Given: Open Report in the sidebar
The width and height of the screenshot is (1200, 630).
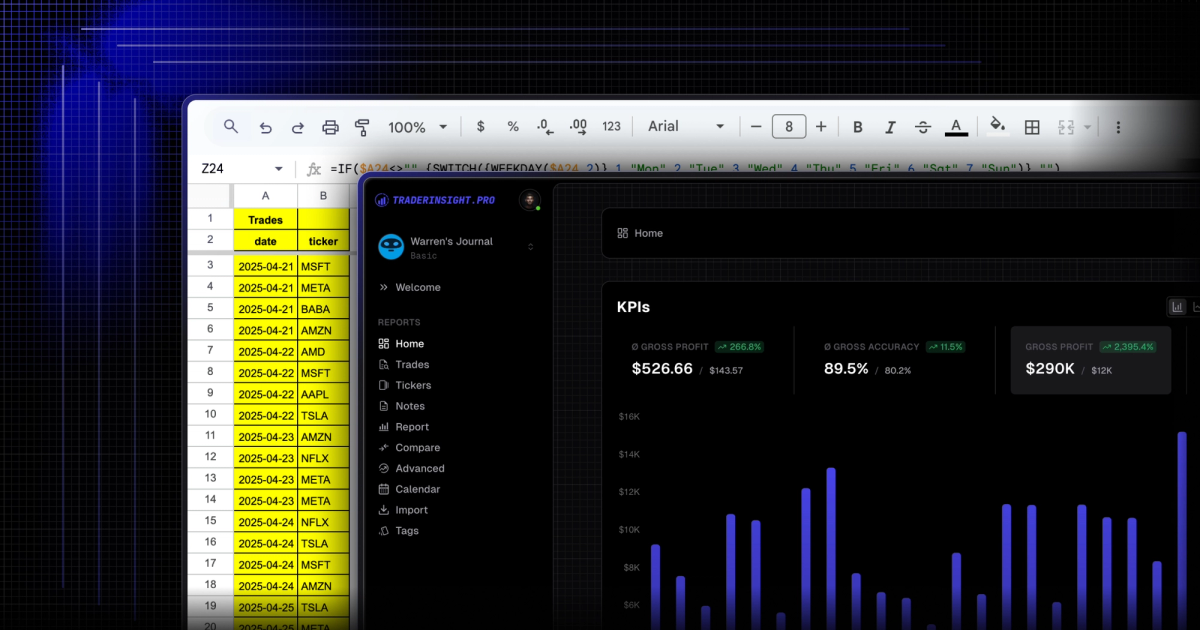Looking at the screenshot, I should pyautogui.click(x=404, y=427).
